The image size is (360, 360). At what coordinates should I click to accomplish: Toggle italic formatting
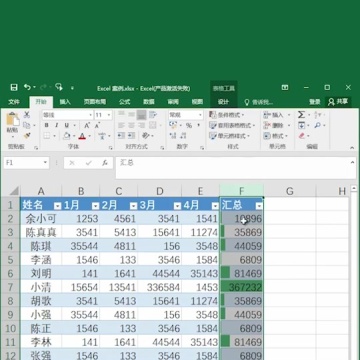[57, 125]
